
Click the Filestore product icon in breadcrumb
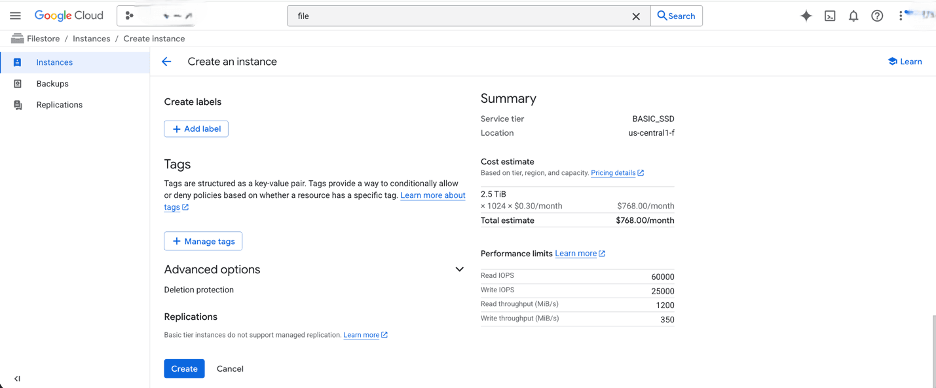pos(17,39)
